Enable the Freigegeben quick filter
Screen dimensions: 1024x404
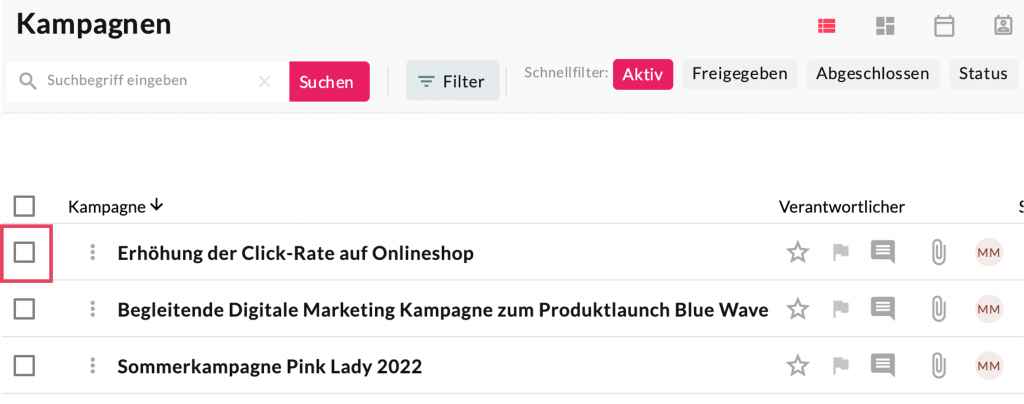(740, 74)
